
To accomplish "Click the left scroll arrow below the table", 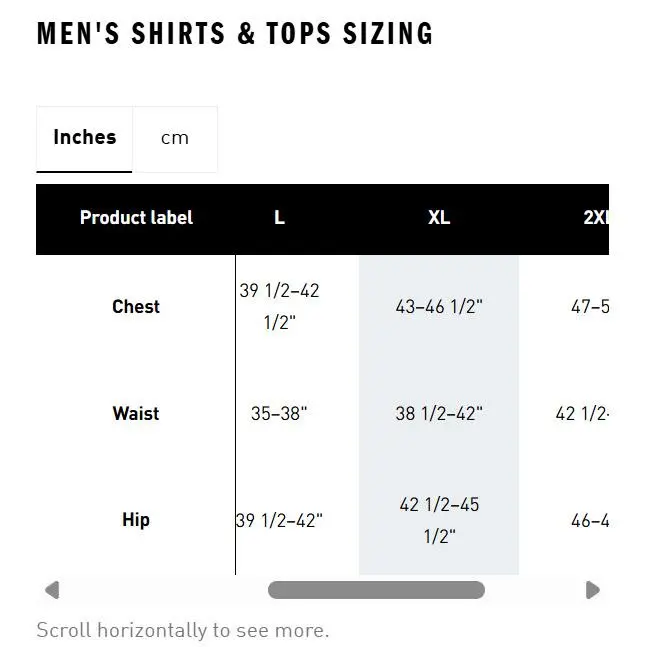I will pyautogui.click(x=52, y=590).
